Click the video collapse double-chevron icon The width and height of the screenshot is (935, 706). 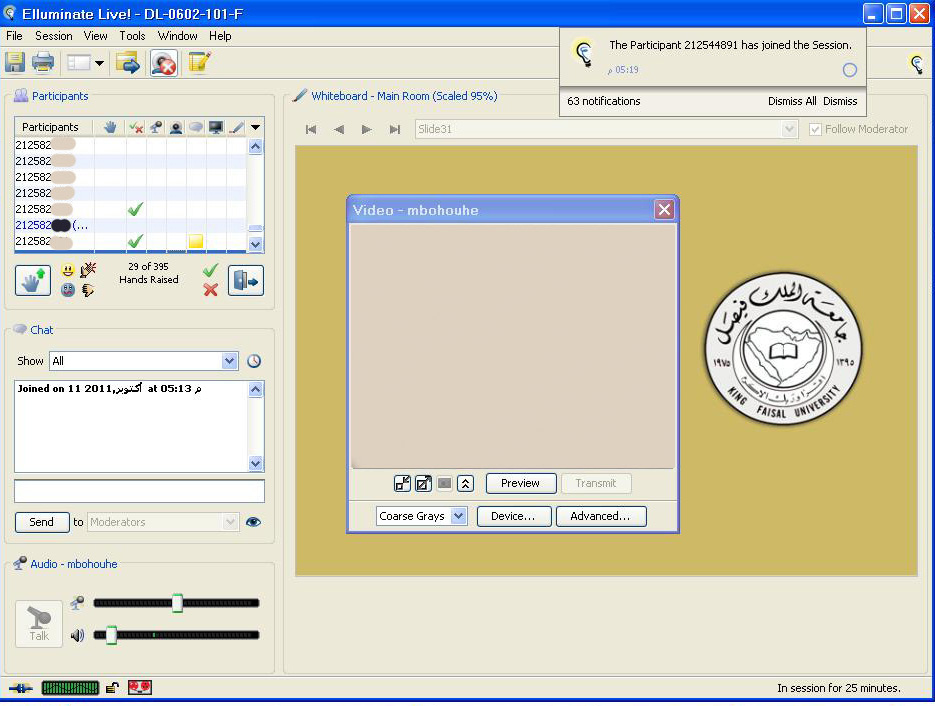point(465,483)
